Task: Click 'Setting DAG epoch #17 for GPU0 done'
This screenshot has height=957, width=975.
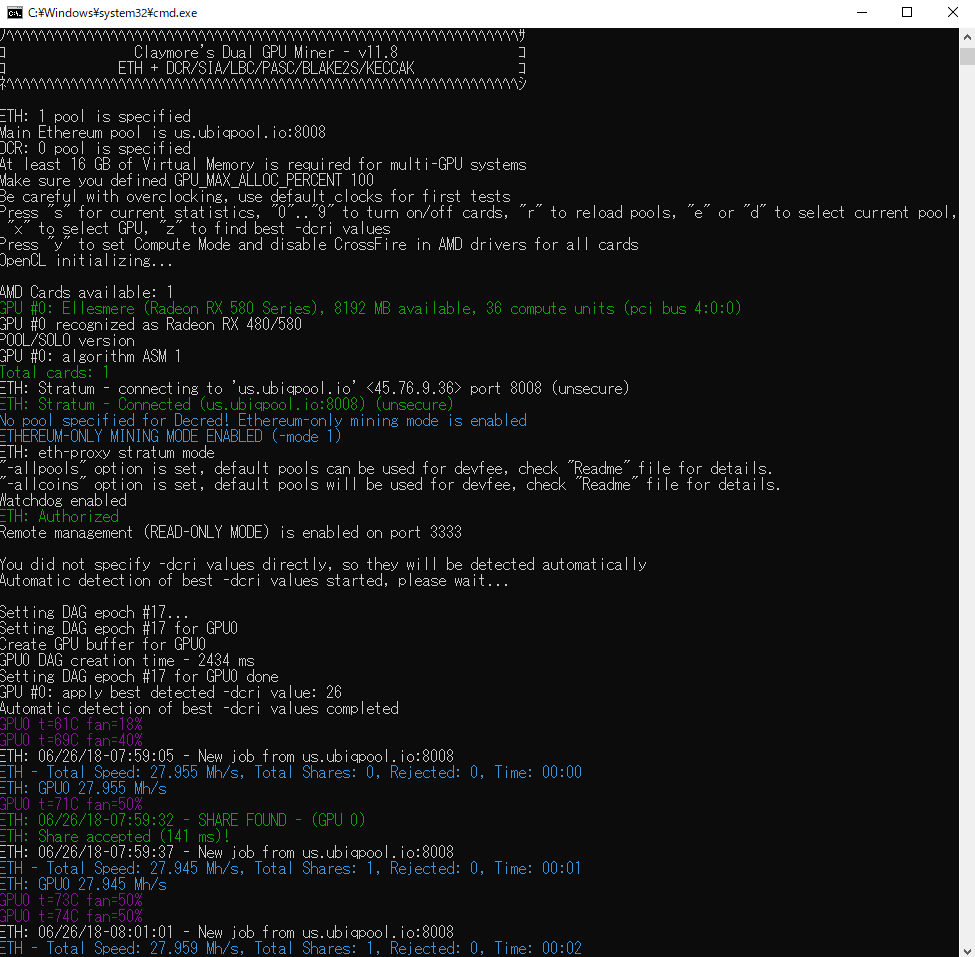Action: click(x=139, y=677)
